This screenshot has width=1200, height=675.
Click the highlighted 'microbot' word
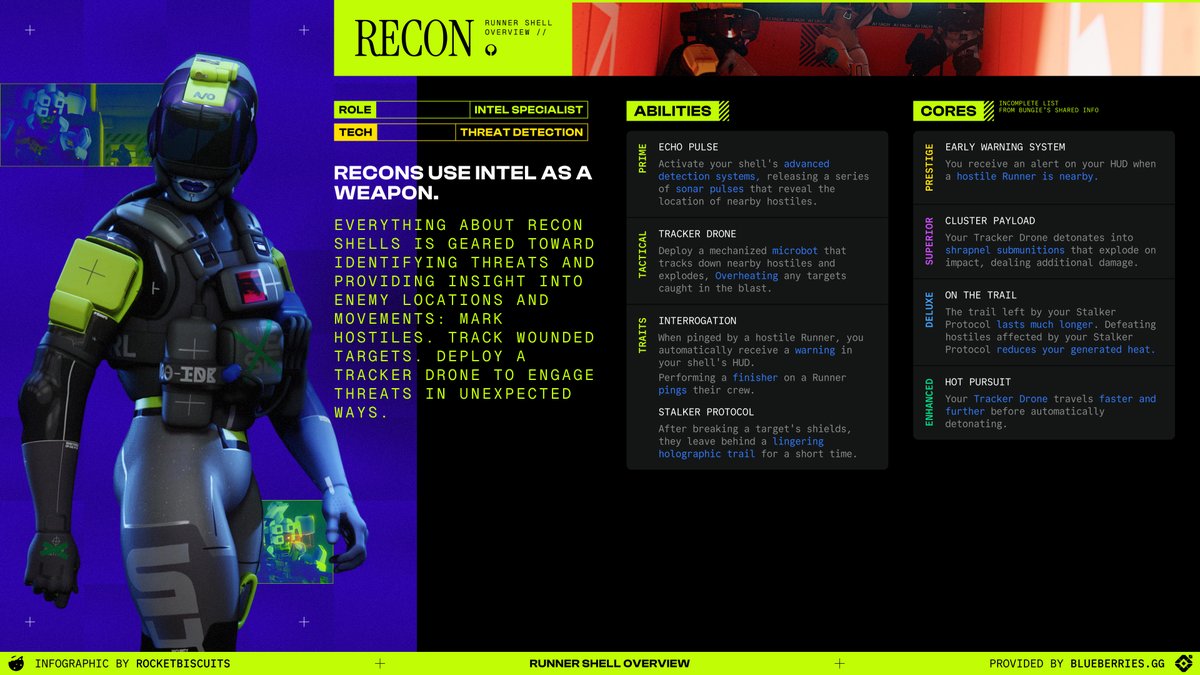tap(796, 251)
